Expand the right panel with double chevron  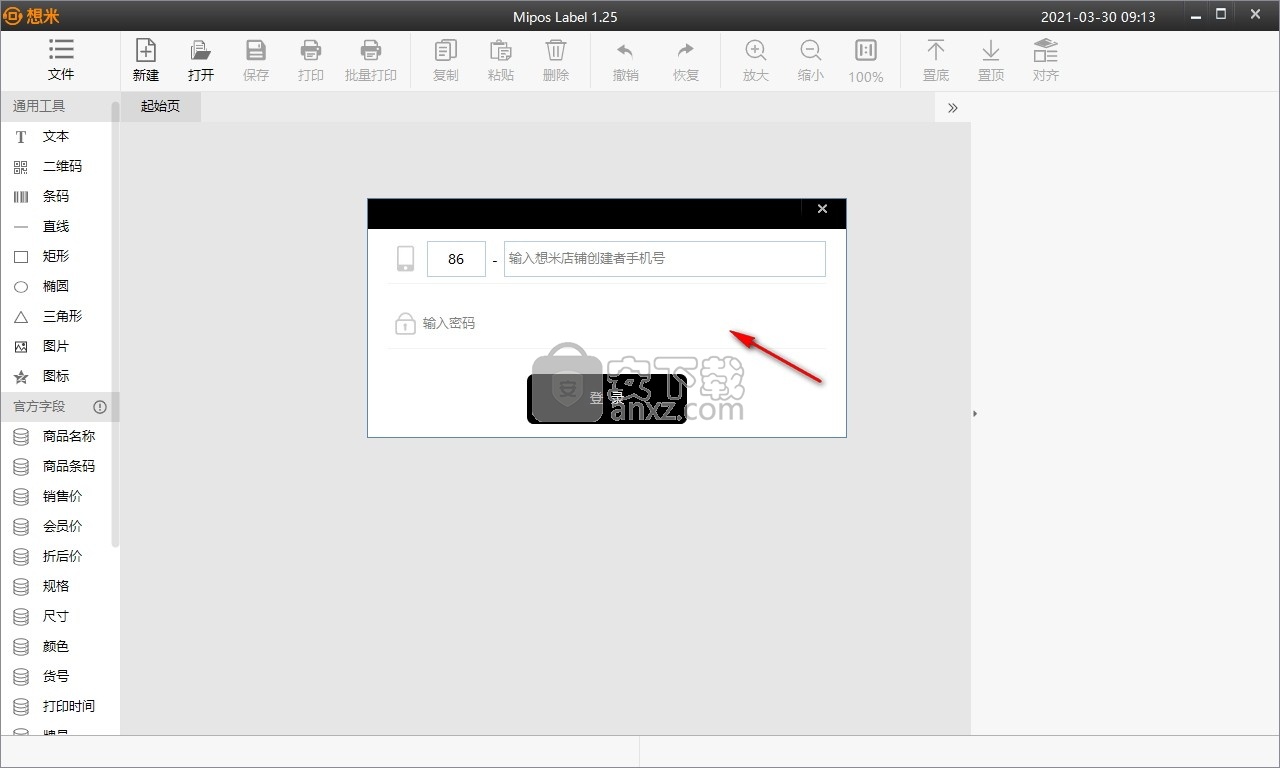[x=952, y=107]
